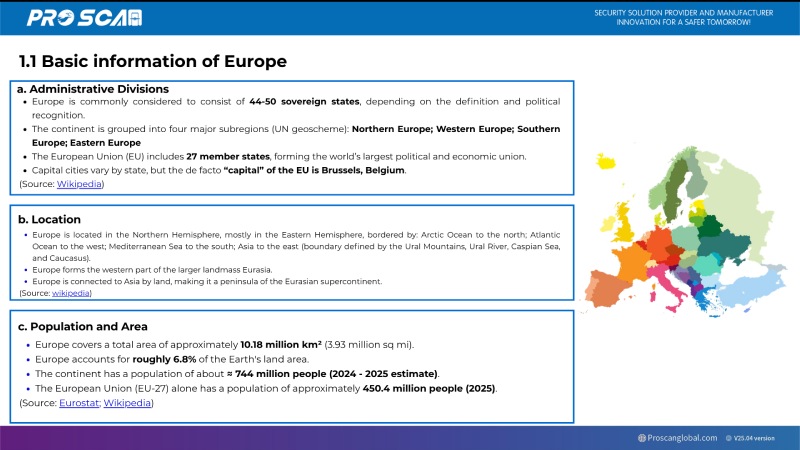
Task: Click the "c. Population and Area" heading
Action: click(83, 327)
